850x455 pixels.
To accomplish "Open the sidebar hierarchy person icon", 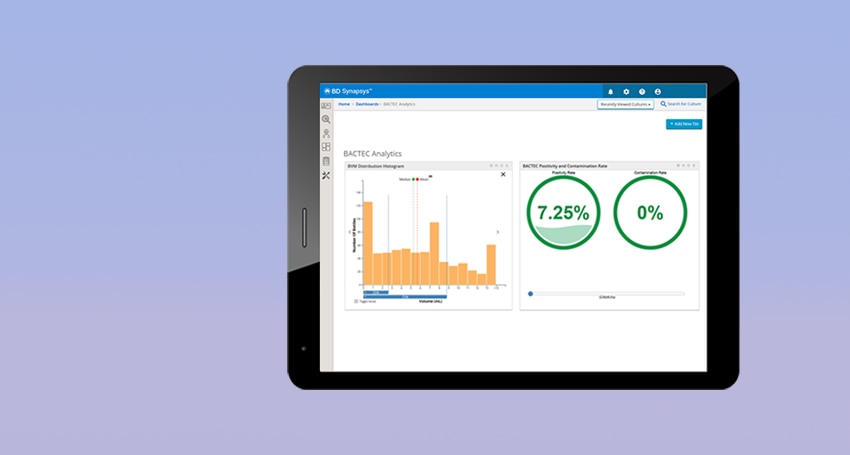I will 326,133.
